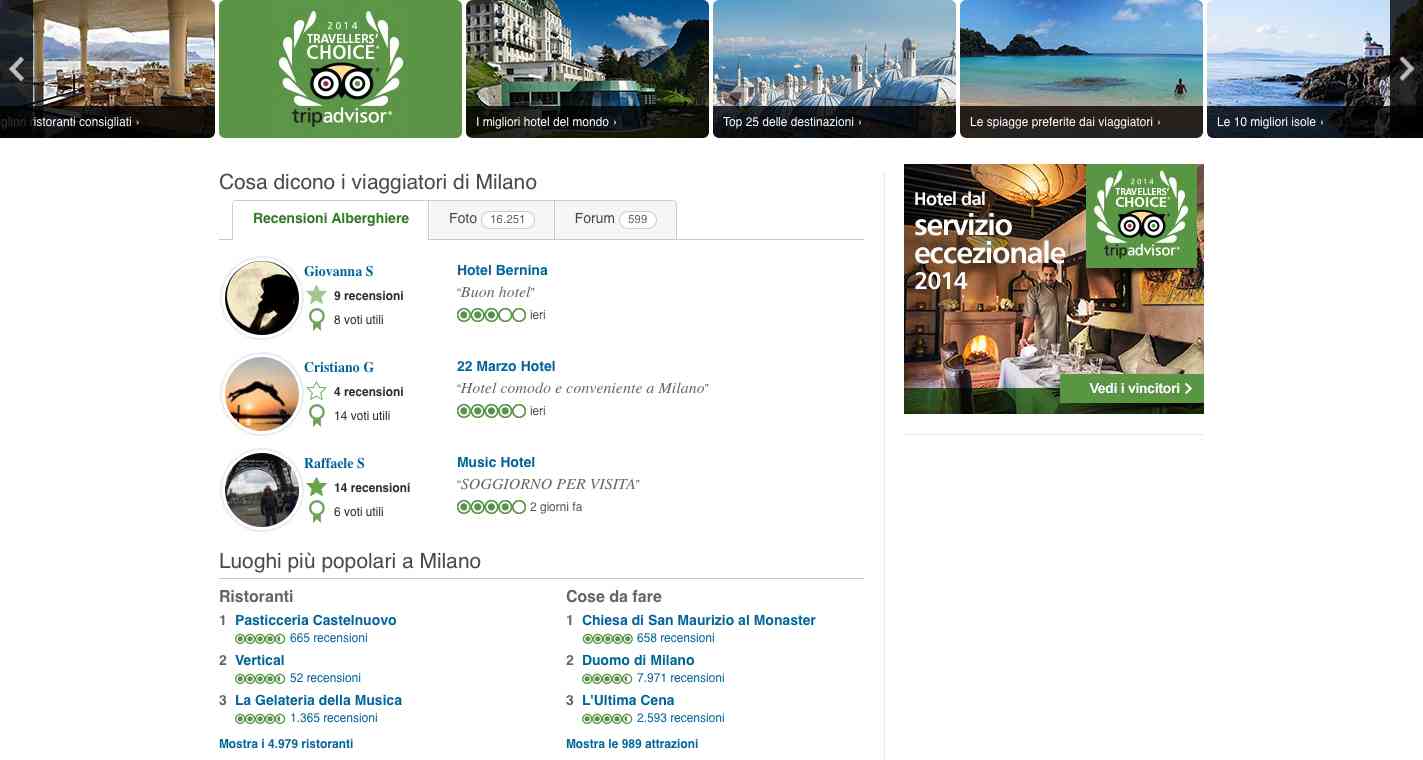Viewport: 1423px width, 760px height.
Task: Switch to the Forum tab
Action: [614, 219]
